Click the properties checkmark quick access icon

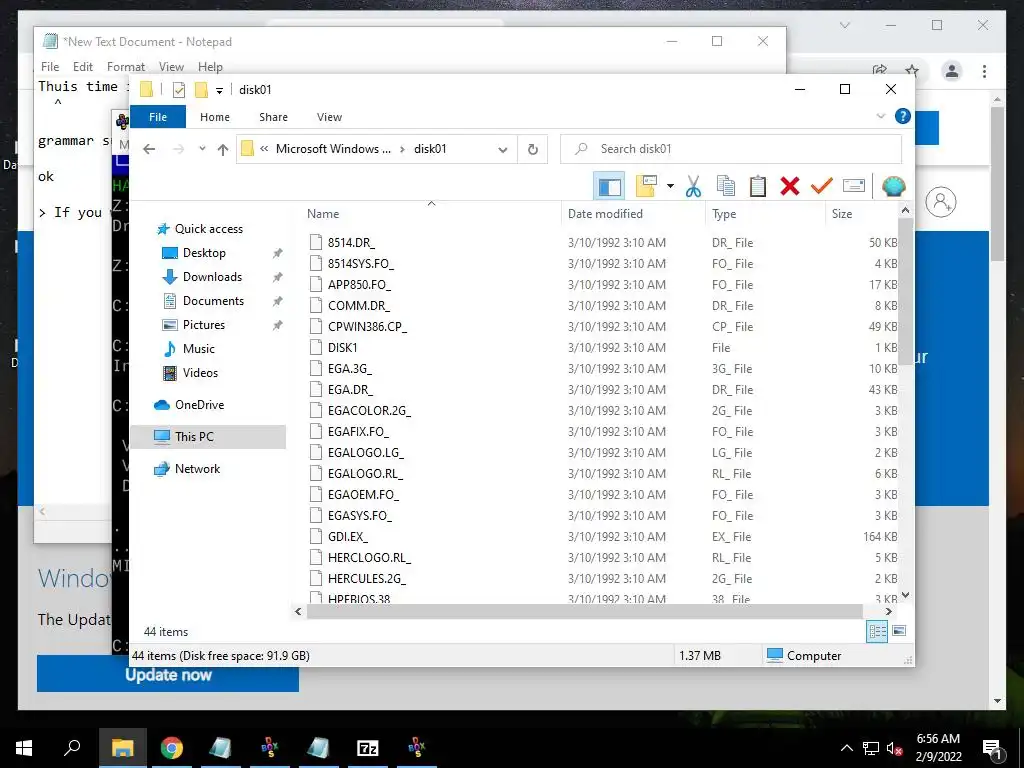(179, 89)
